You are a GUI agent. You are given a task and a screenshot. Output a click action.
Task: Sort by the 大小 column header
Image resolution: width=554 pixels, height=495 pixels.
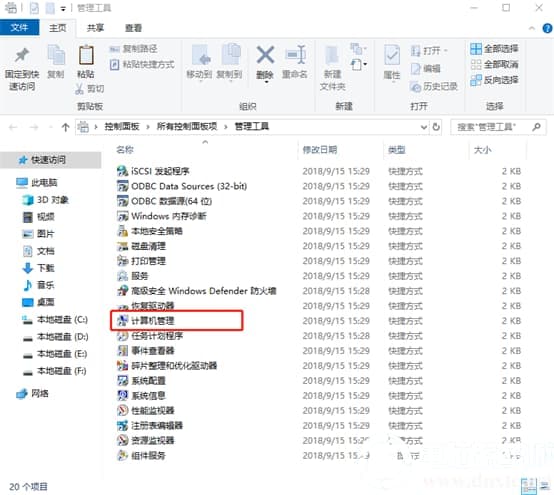click(482, 150)
